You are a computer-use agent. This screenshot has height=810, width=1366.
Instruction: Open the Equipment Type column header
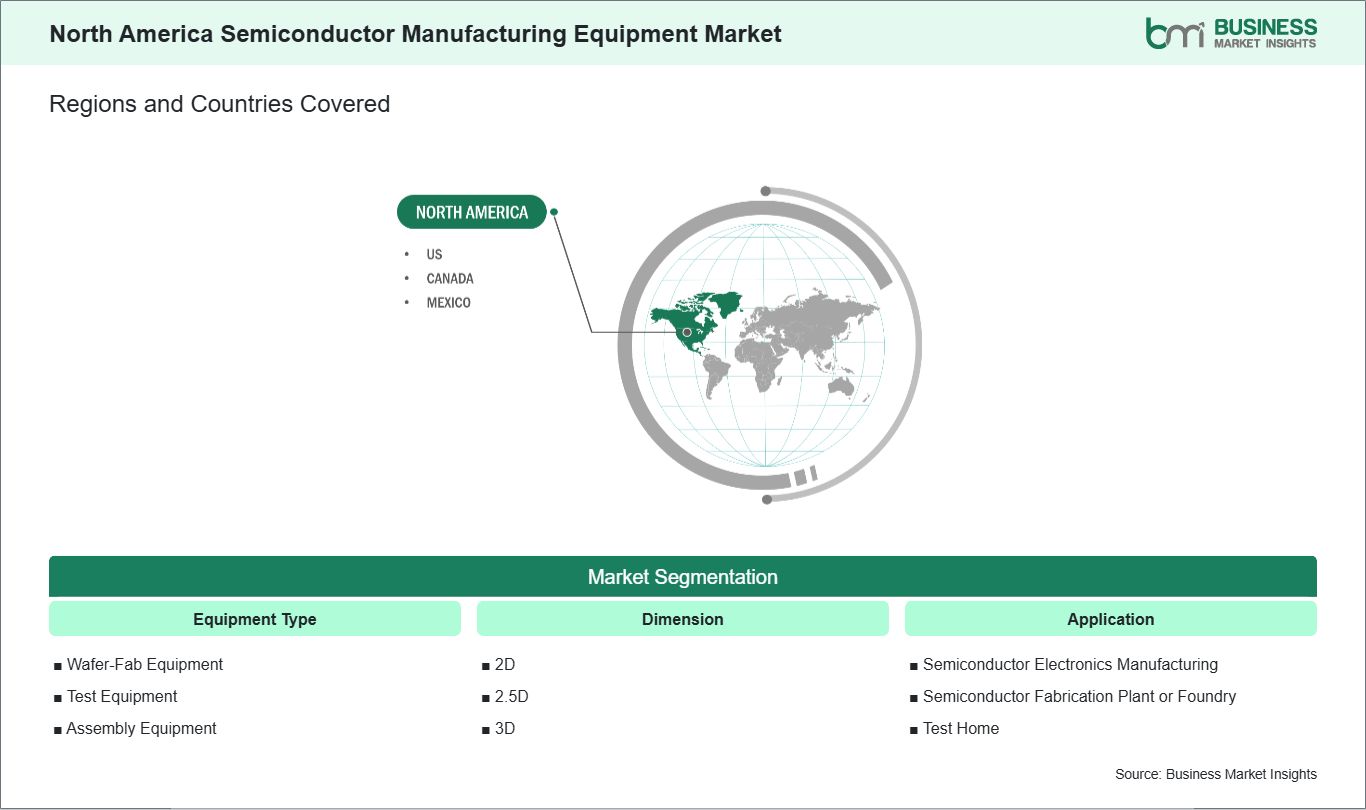click(x=254, y=619)
